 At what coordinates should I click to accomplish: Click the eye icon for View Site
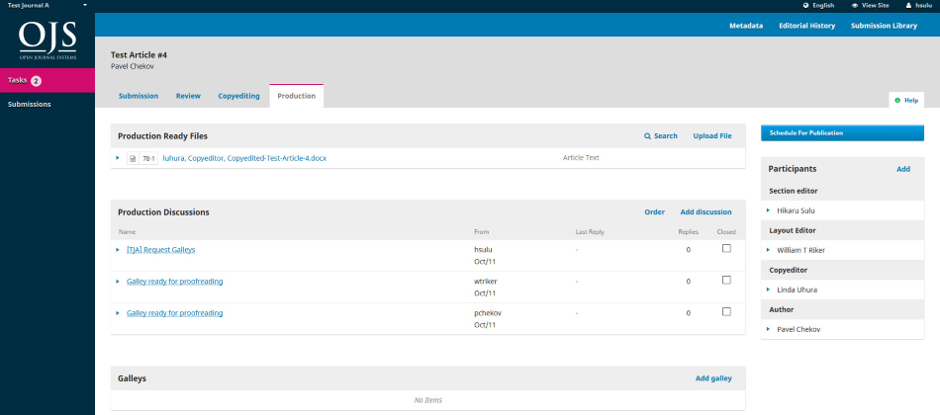coord(854,5)
